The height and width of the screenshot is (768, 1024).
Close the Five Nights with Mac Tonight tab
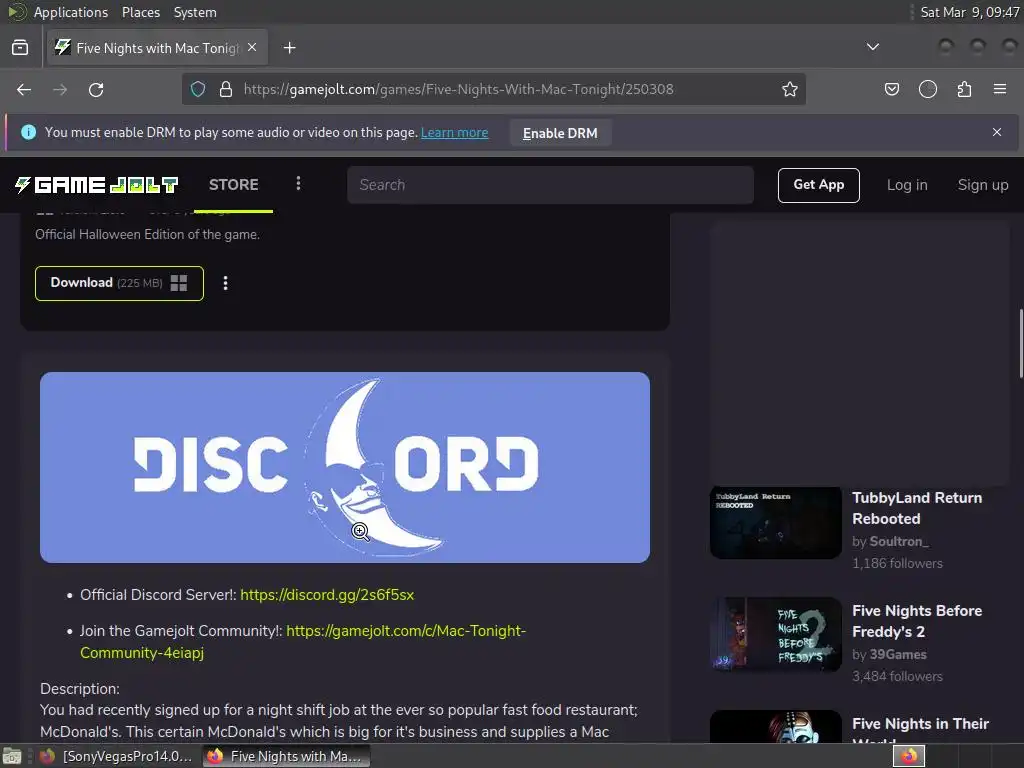pyautogui.click(x=252, y=48)
